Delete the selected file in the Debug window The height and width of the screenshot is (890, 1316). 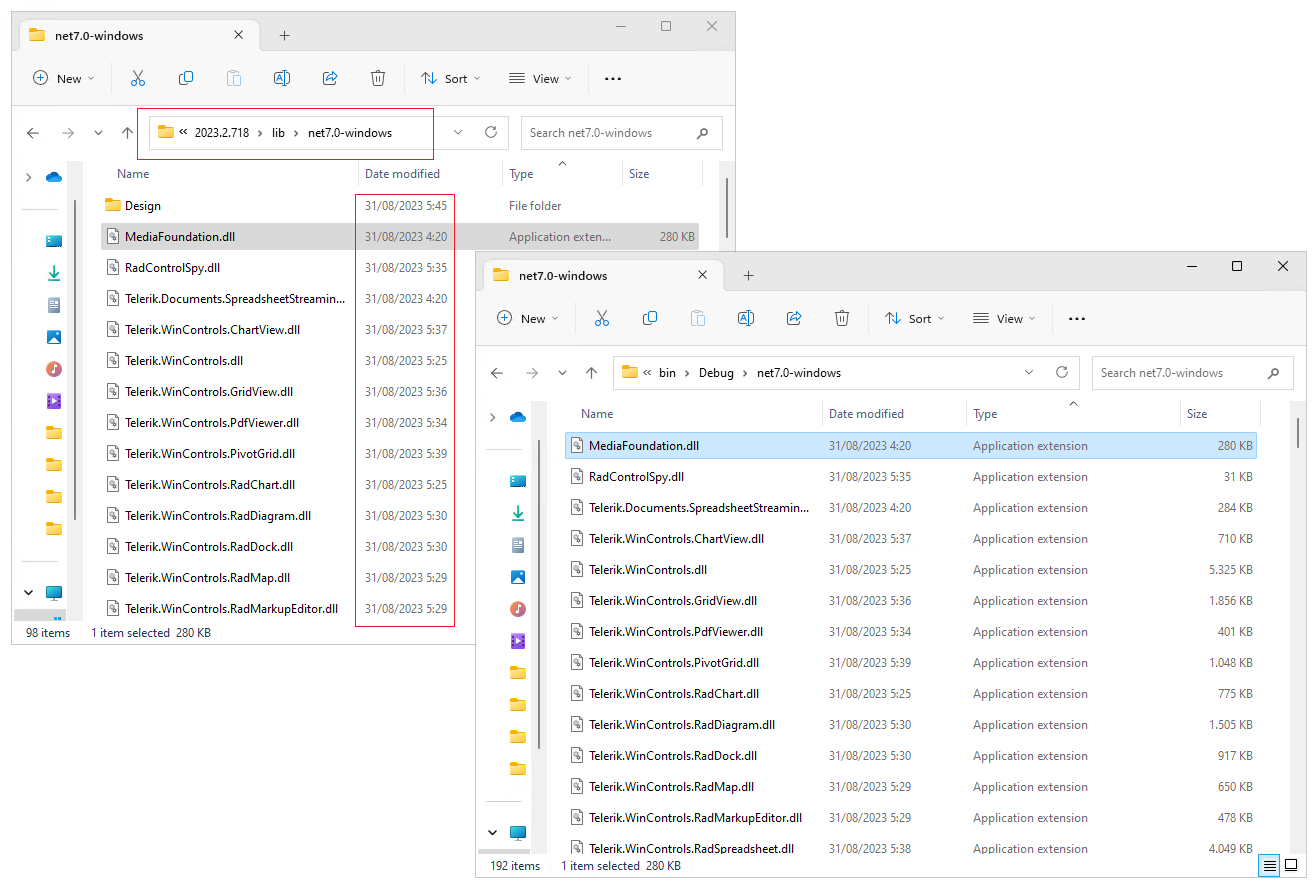(x=842, y=318)
